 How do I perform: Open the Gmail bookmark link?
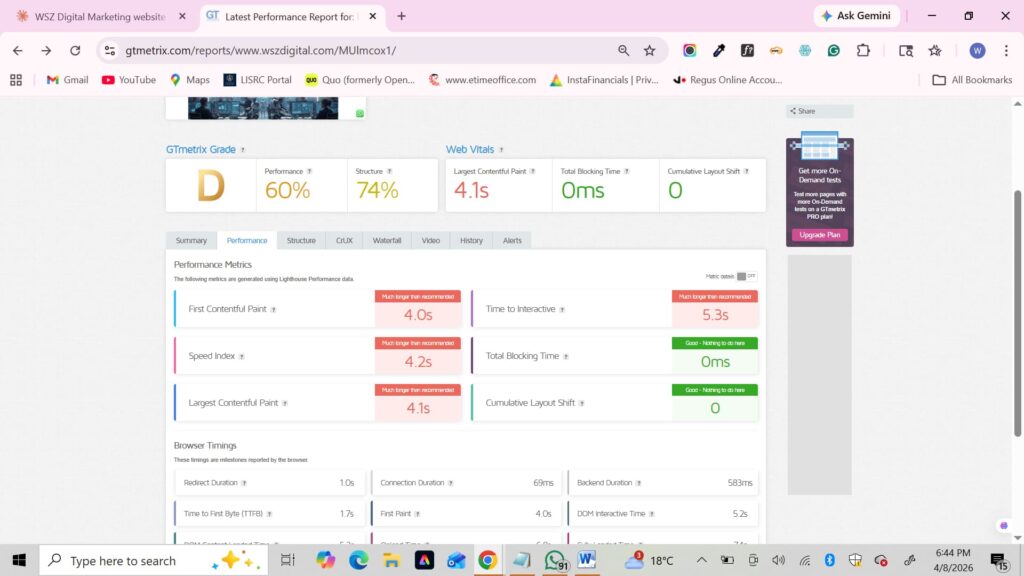[x=66, y=79]
